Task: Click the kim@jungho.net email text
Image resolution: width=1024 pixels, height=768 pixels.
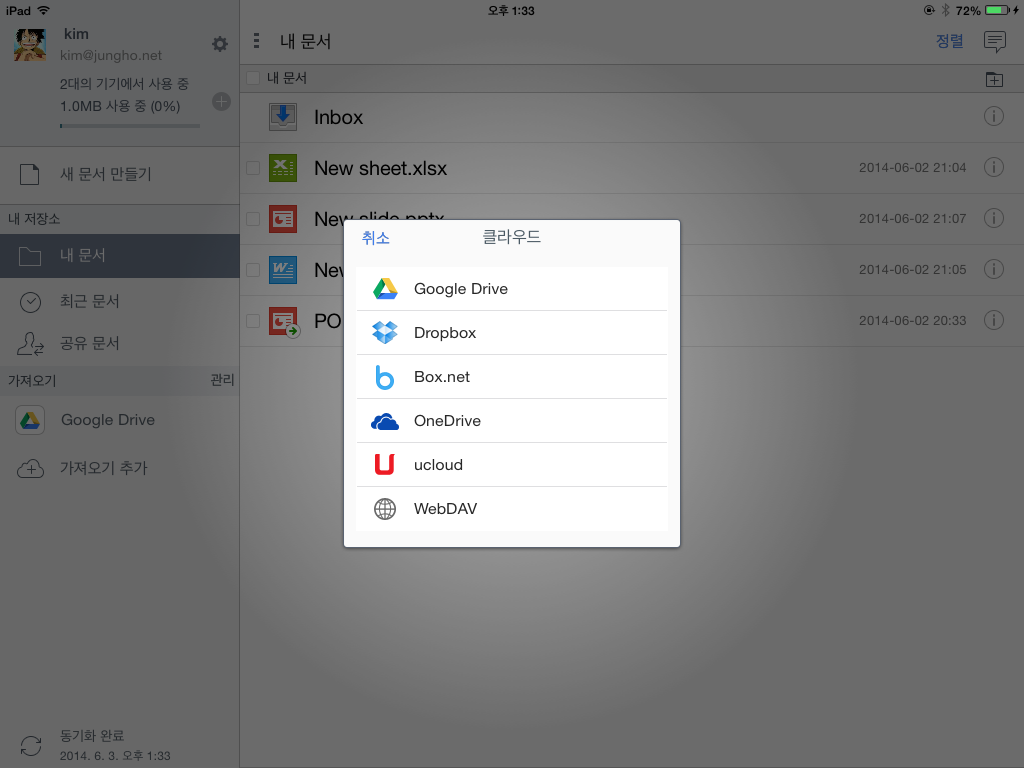Action: tap(111, 56)
